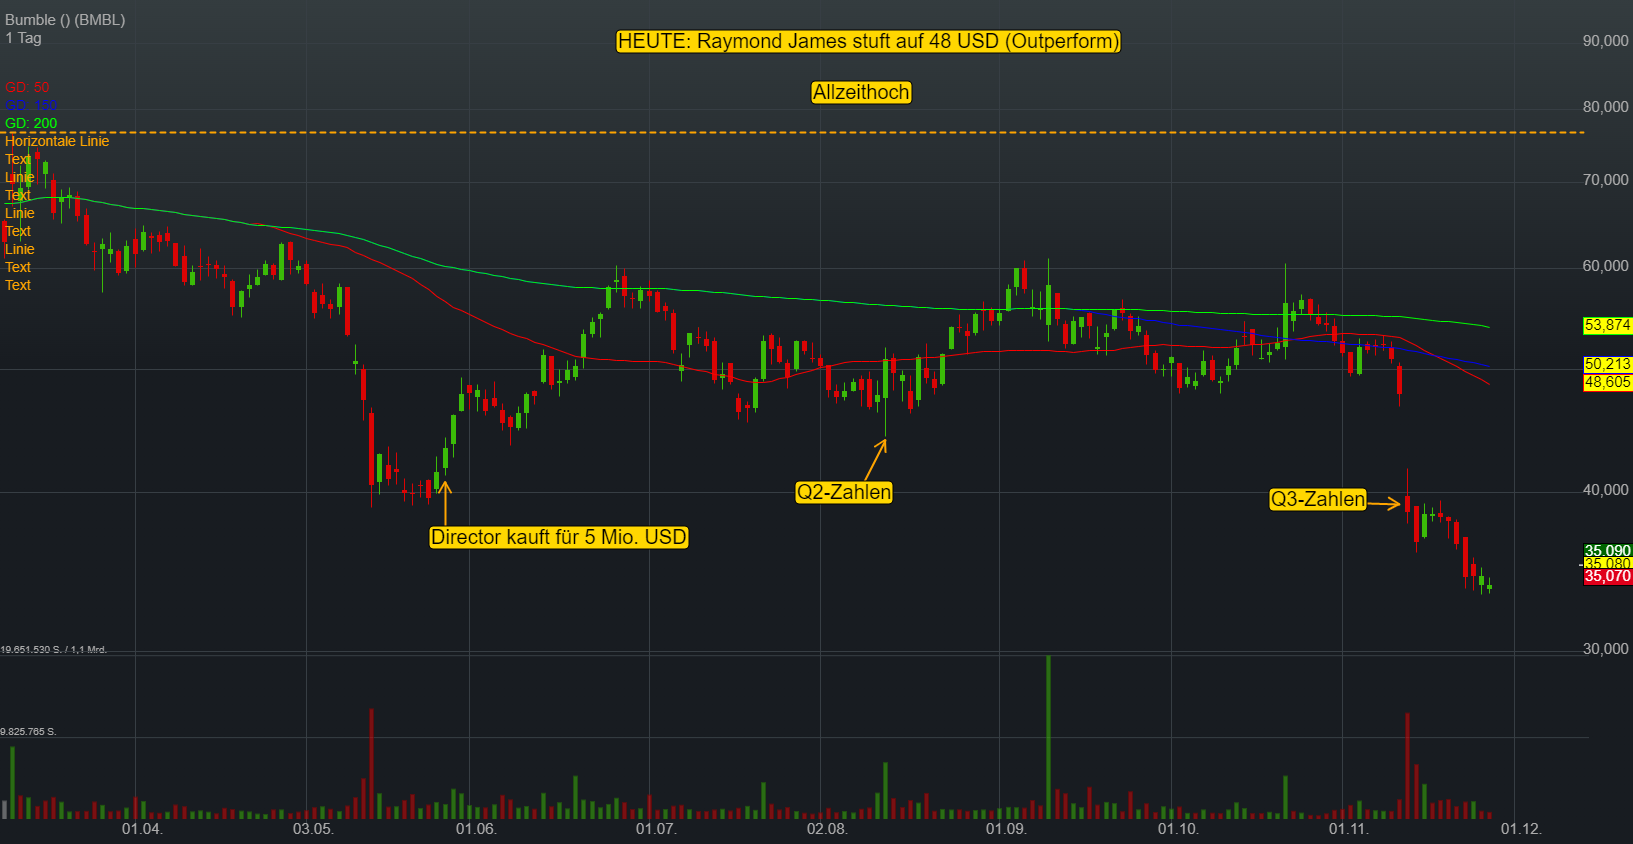Select the 'Allzeithoch' annotation label
The width and height of the screenshot is (1633, 844).
click(x=861, y=92)
